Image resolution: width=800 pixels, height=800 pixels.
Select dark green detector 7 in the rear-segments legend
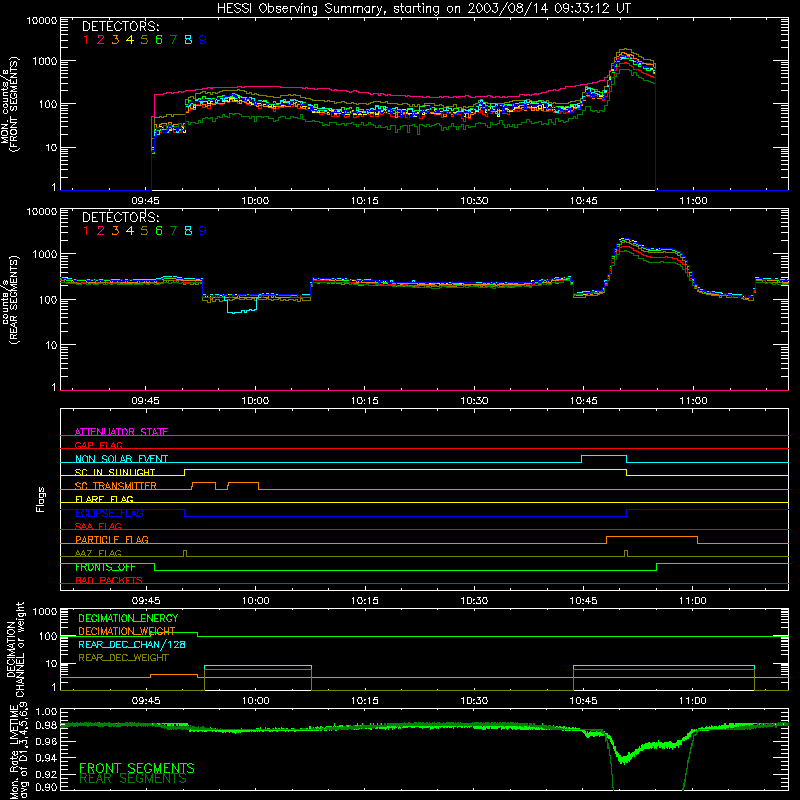(x=173, y=231)
